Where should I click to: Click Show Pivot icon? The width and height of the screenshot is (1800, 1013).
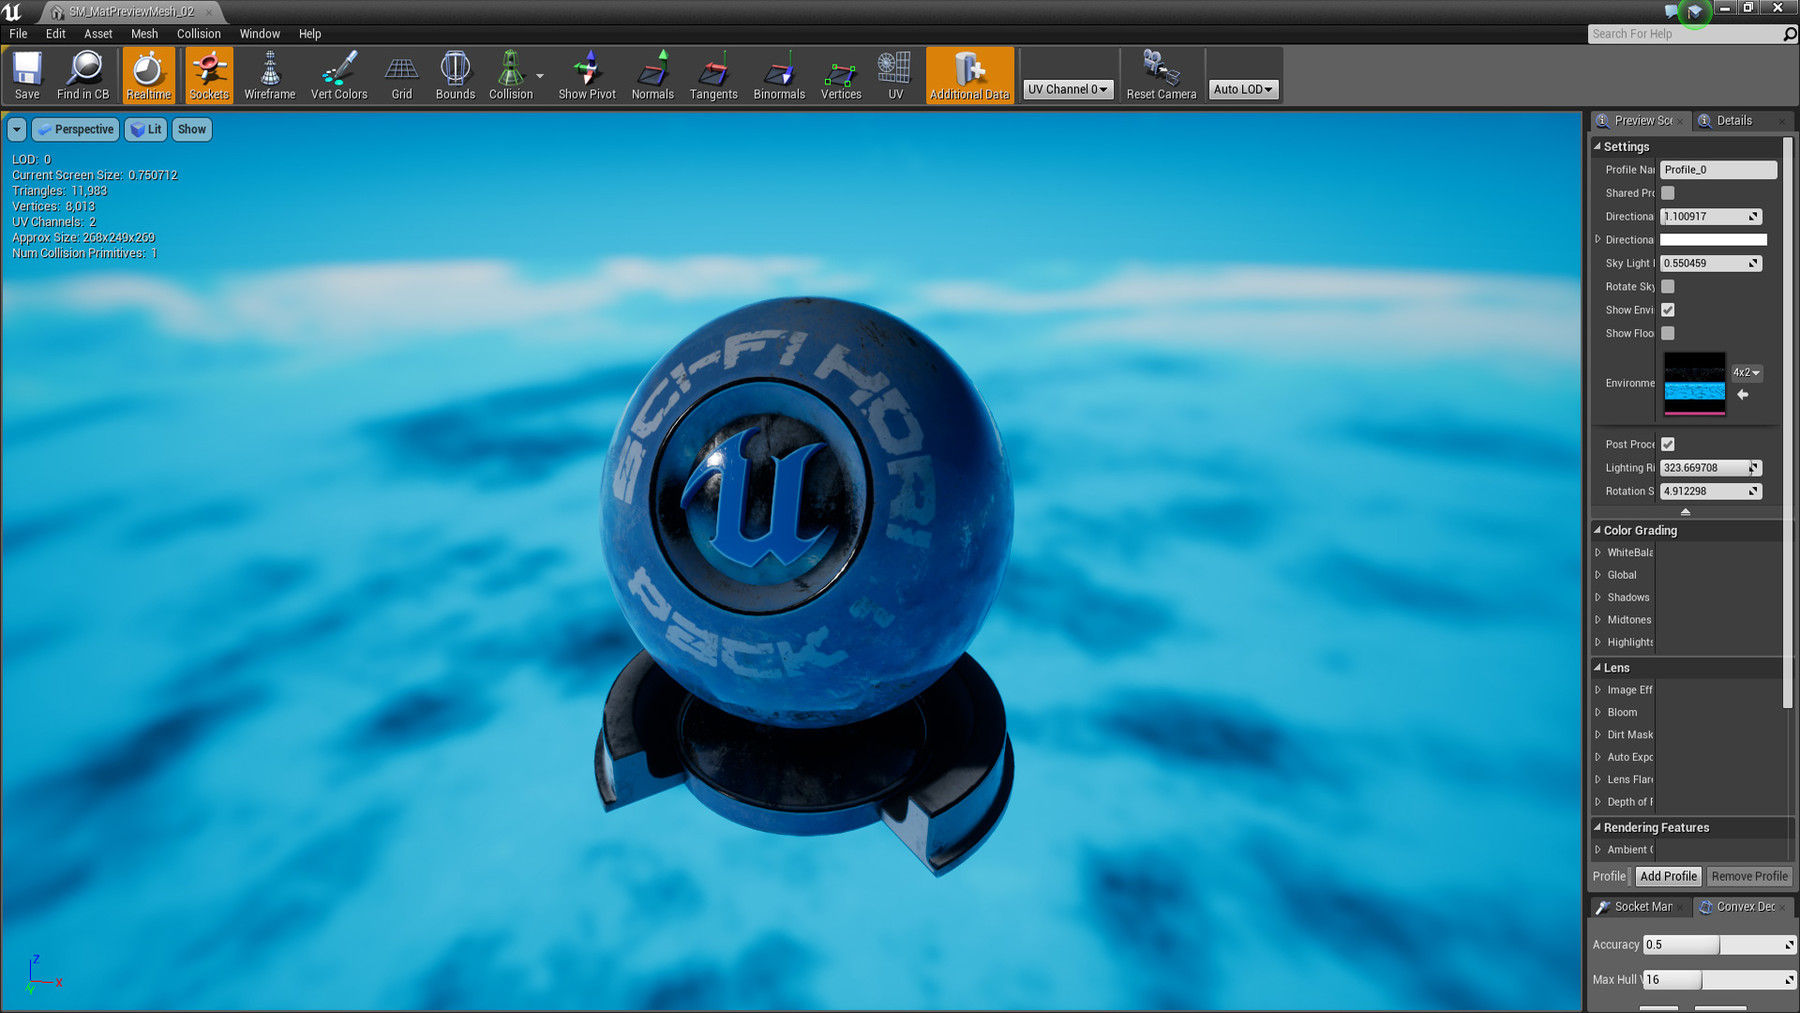[x=587, y=75]
